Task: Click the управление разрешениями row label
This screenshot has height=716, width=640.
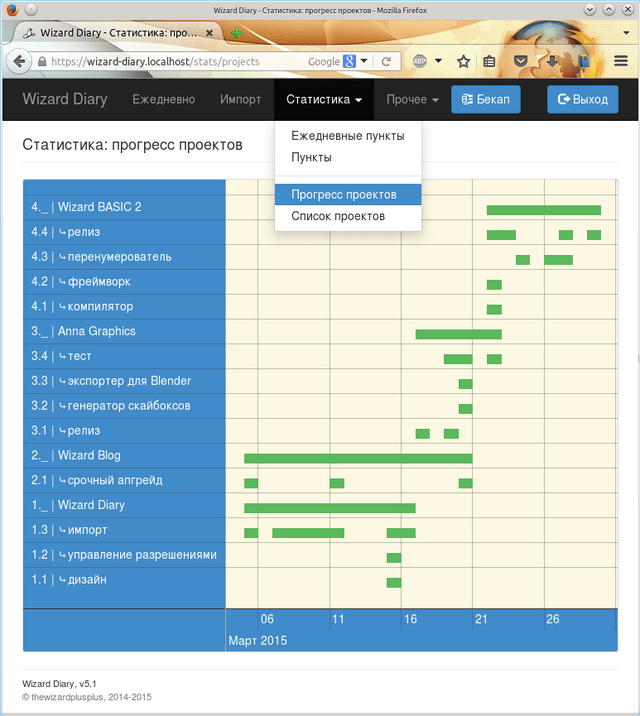Action: [124, 555]
